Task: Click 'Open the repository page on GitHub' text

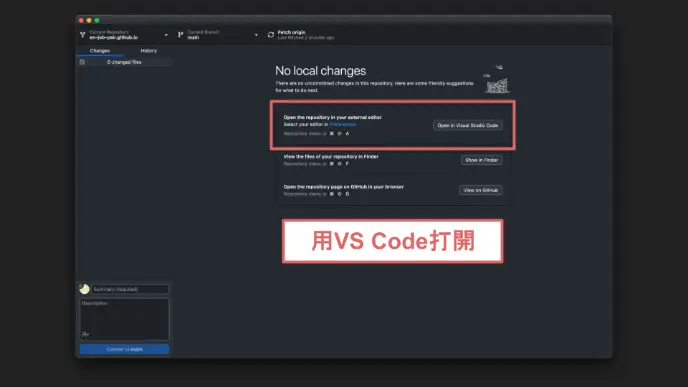Action: click(344, 187)
